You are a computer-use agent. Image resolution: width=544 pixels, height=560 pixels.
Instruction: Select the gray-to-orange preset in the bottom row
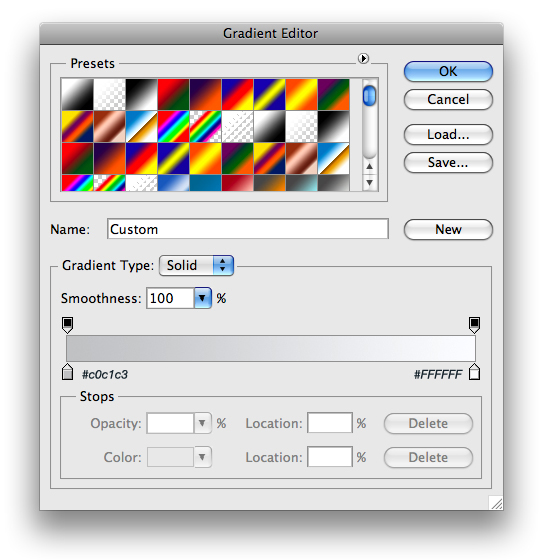coord(269,183)
